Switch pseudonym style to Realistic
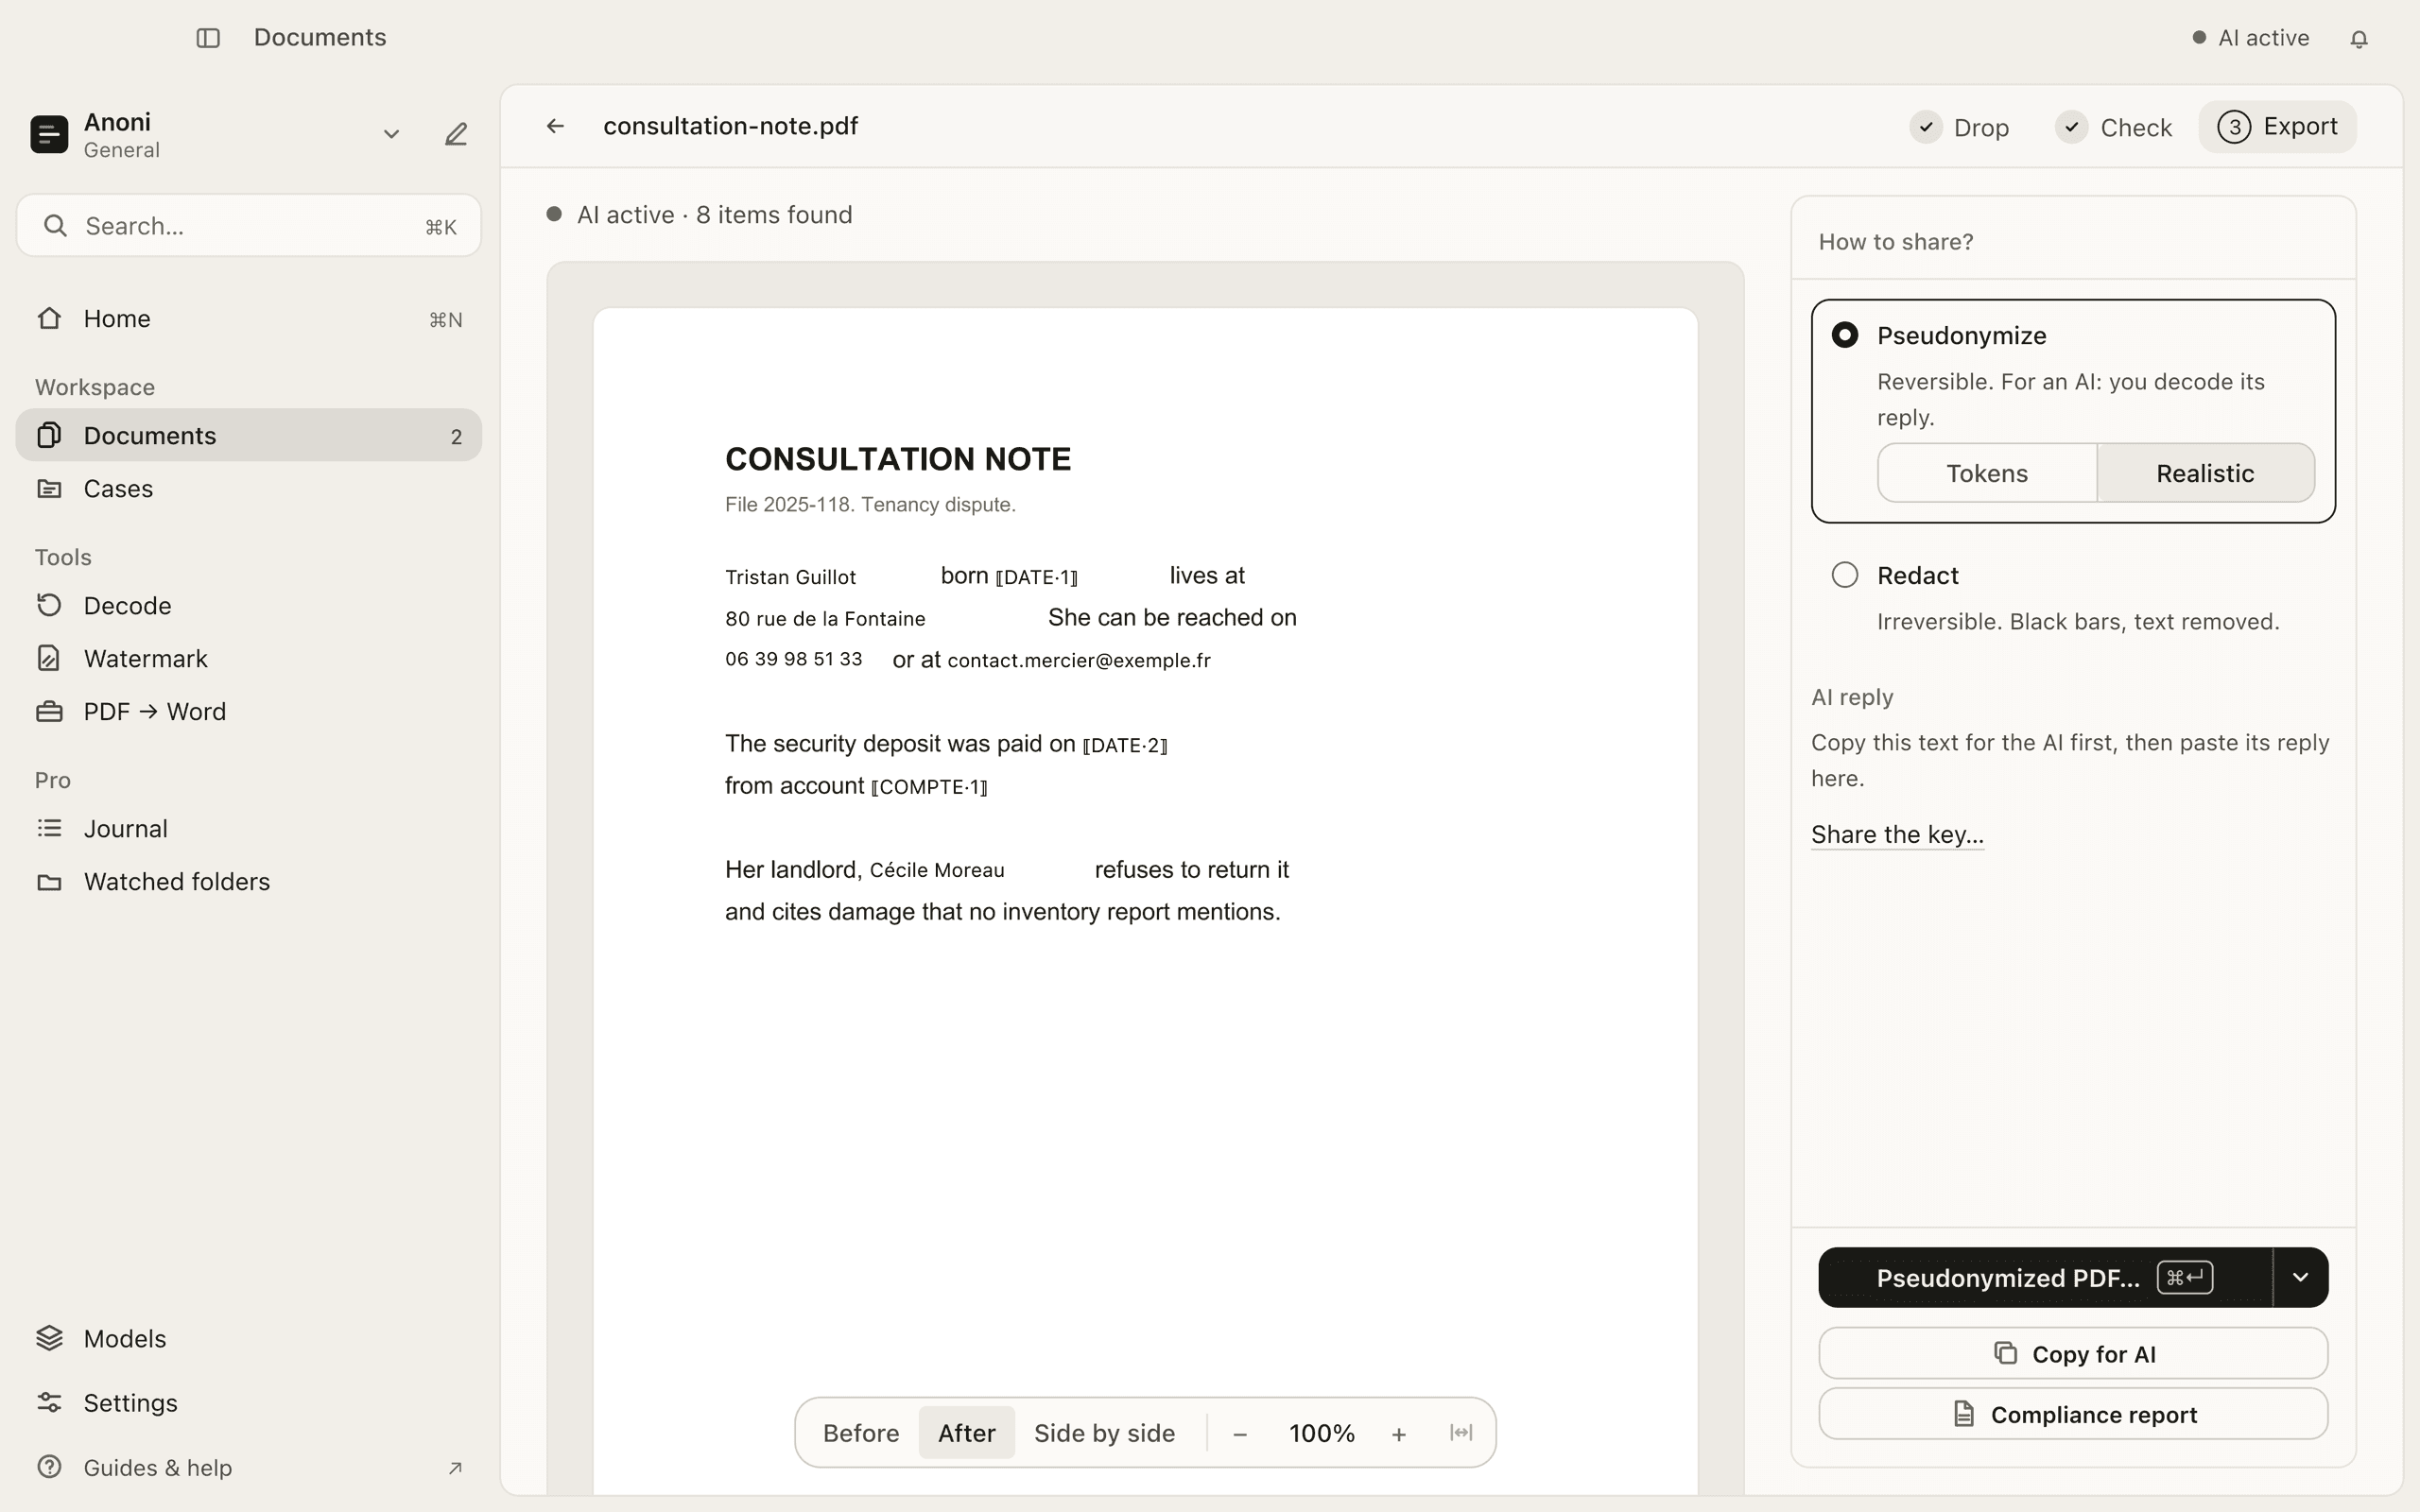This screenshot has width=2420, height=1512. coord(2205,473)
